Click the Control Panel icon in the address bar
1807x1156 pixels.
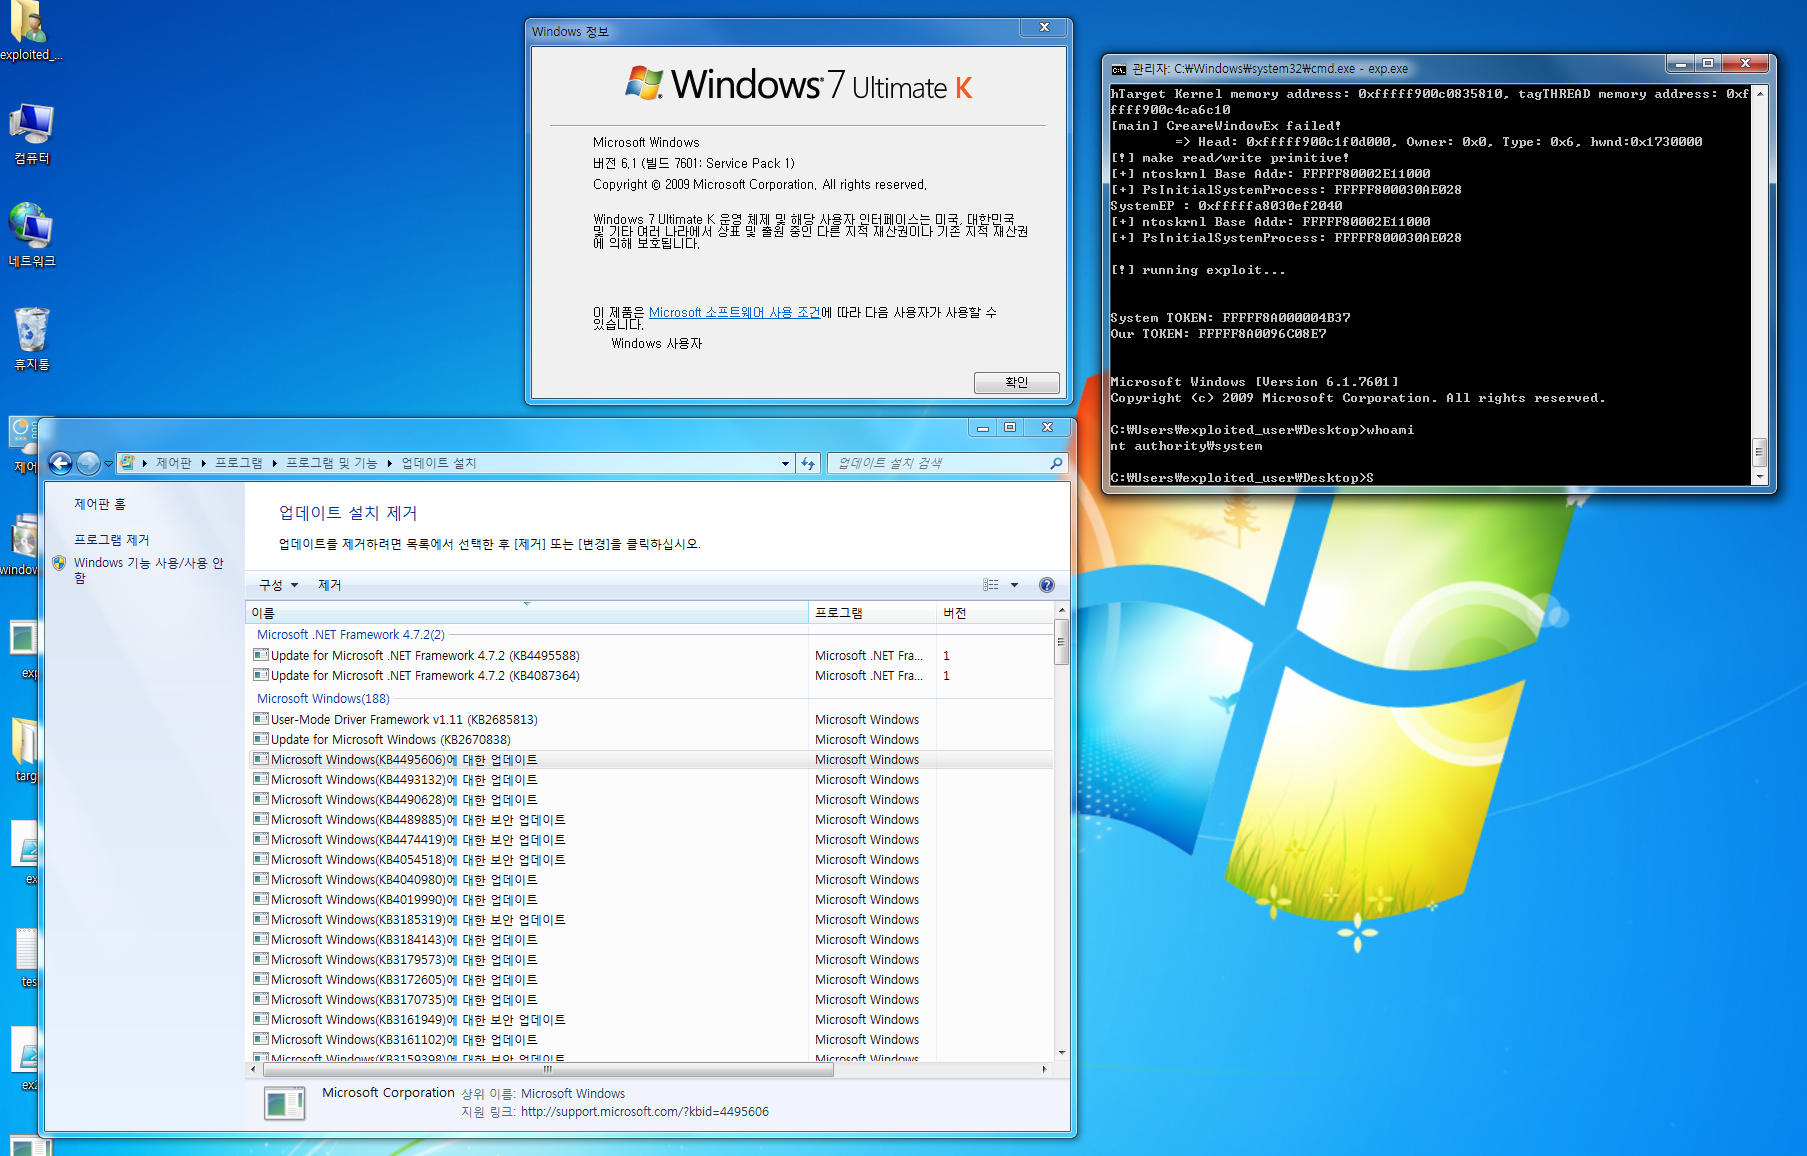(128, 463)
